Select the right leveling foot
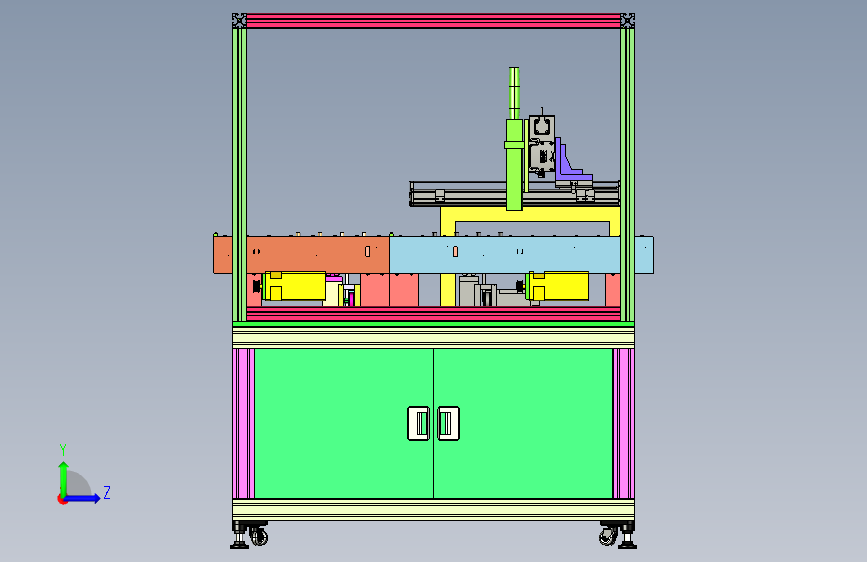The image size is (867, 562). point(628,538)
